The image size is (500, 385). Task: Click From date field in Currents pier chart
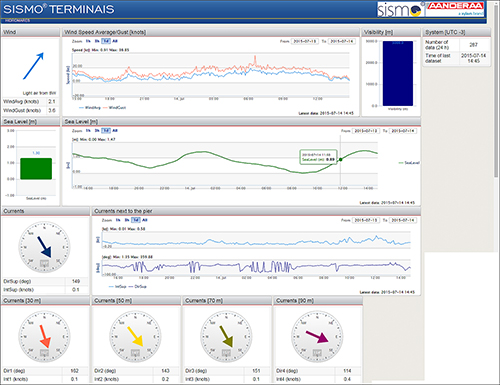(366, 220)
